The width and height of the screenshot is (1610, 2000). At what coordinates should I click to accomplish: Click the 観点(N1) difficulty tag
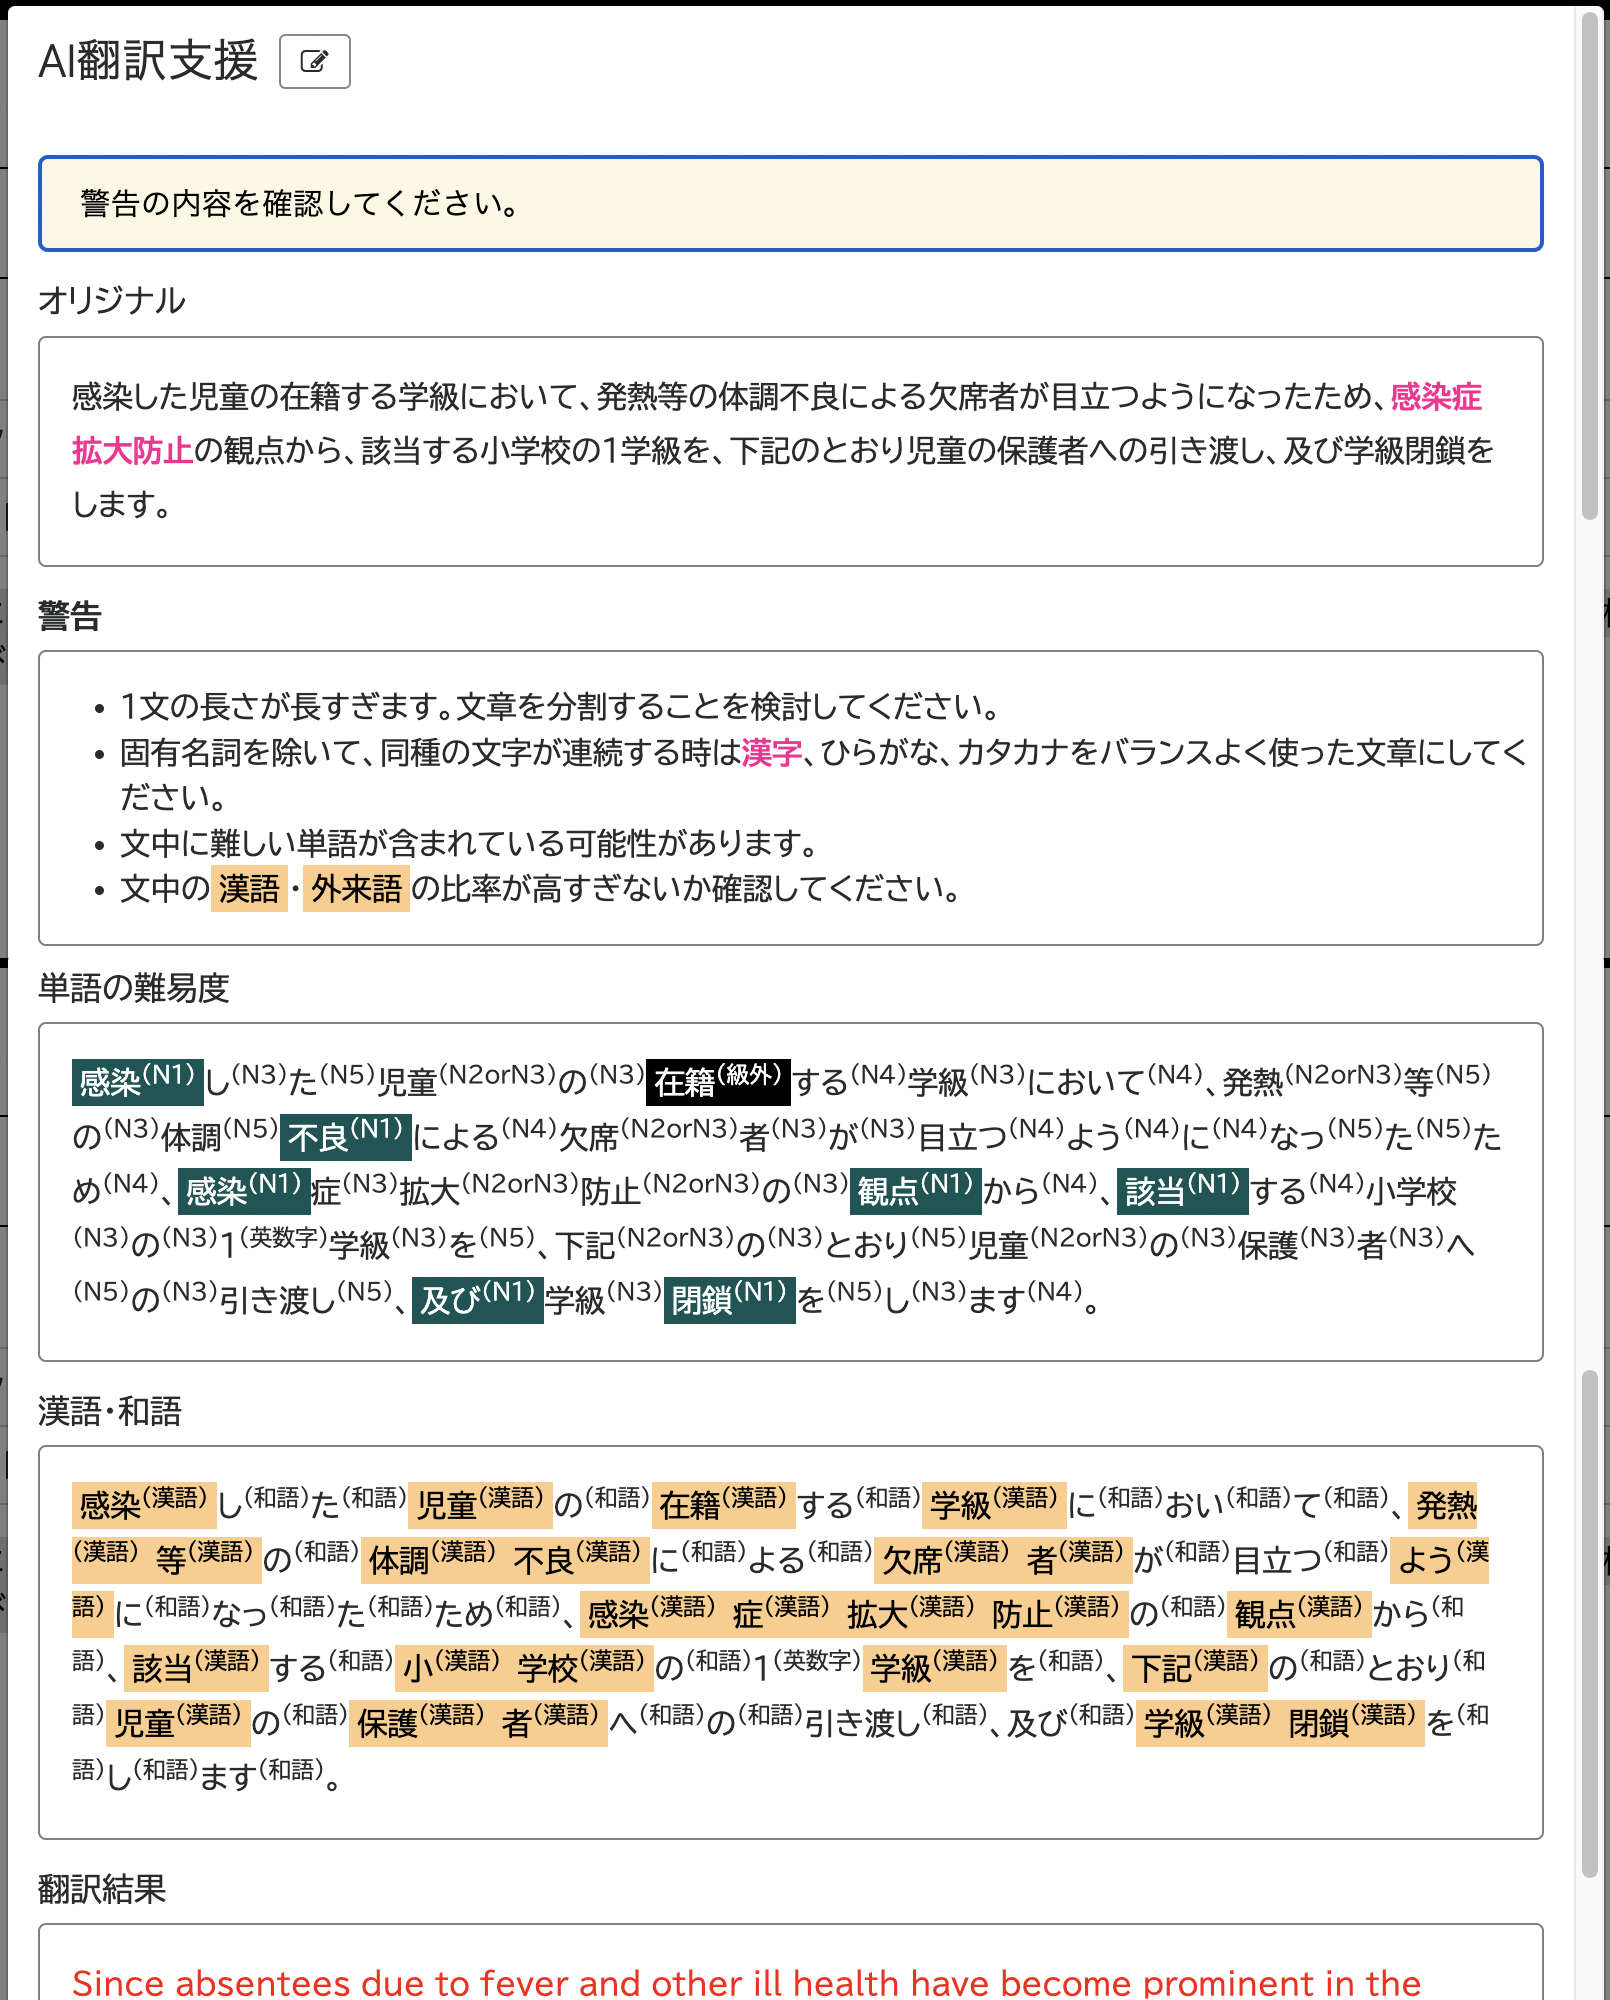click(x=915, y=1190)
